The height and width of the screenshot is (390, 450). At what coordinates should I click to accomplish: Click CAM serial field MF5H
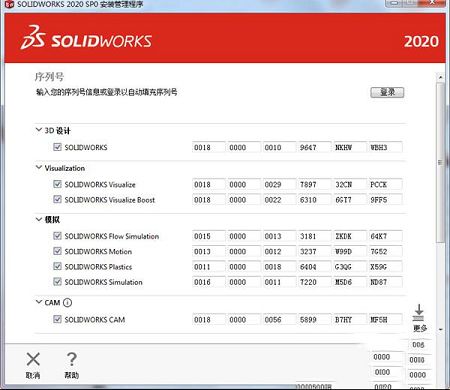pyautogui.click(x=385, y=319)
